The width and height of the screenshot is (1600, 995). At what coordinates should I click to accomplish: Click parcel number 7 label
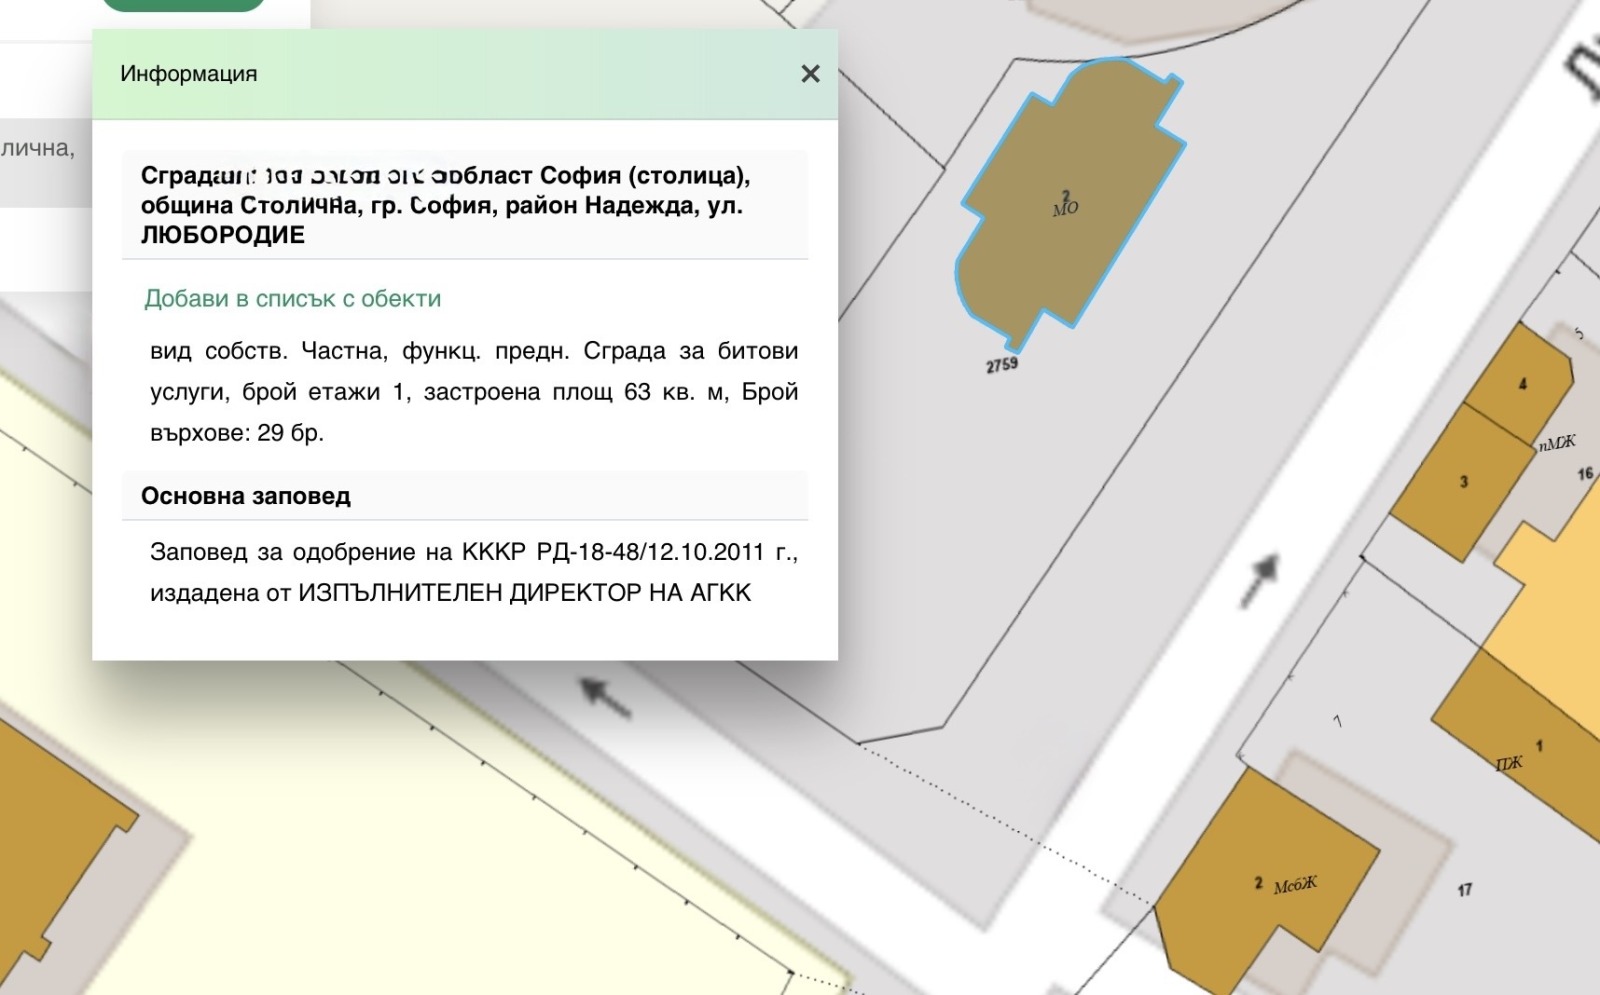point(1337,721)
